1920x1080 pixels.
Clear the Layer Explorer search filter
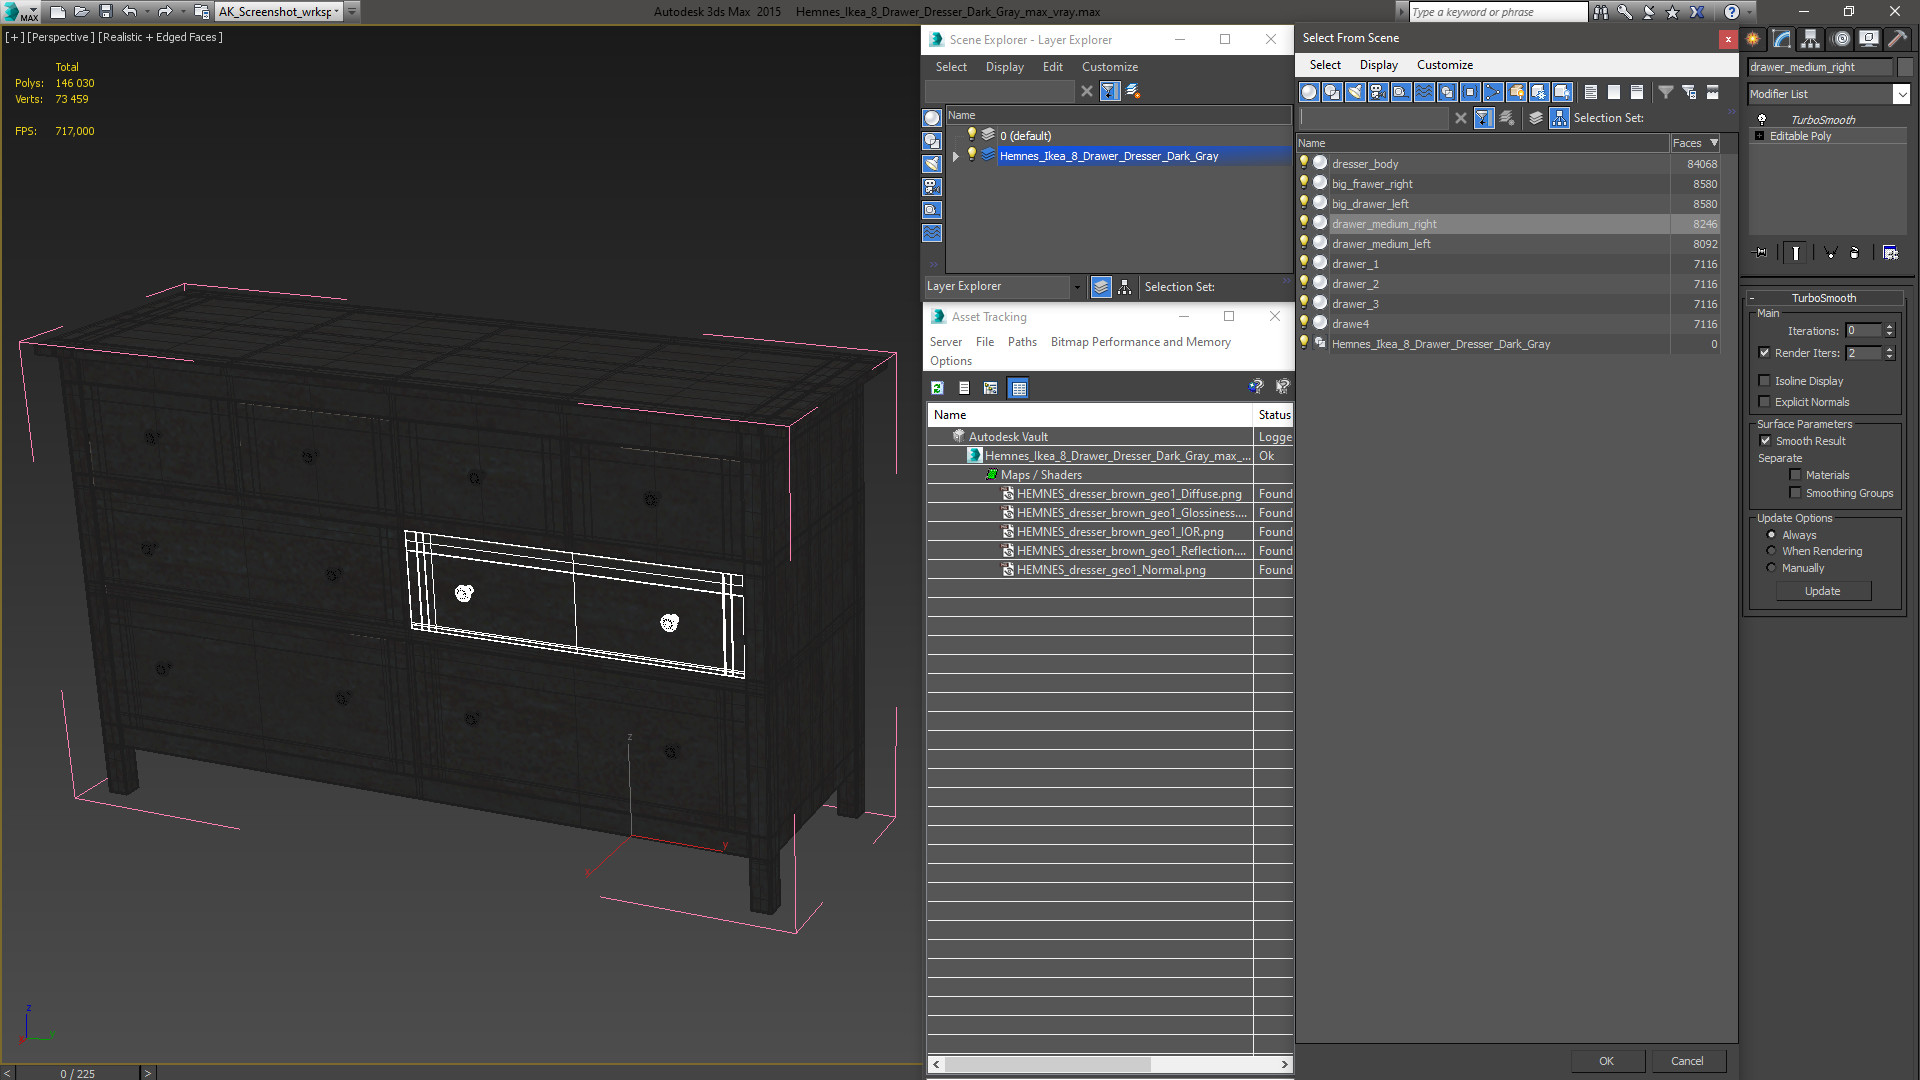(x=1087, y=91)
